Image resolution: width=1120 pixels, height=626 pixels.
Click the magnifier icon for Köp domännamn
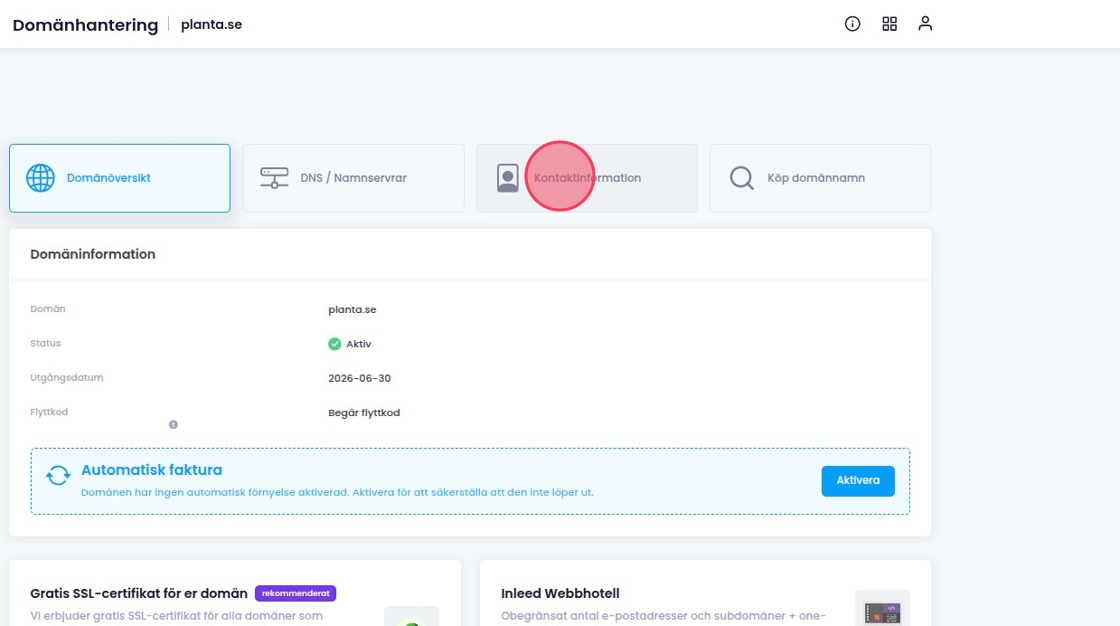click(741, 178)
